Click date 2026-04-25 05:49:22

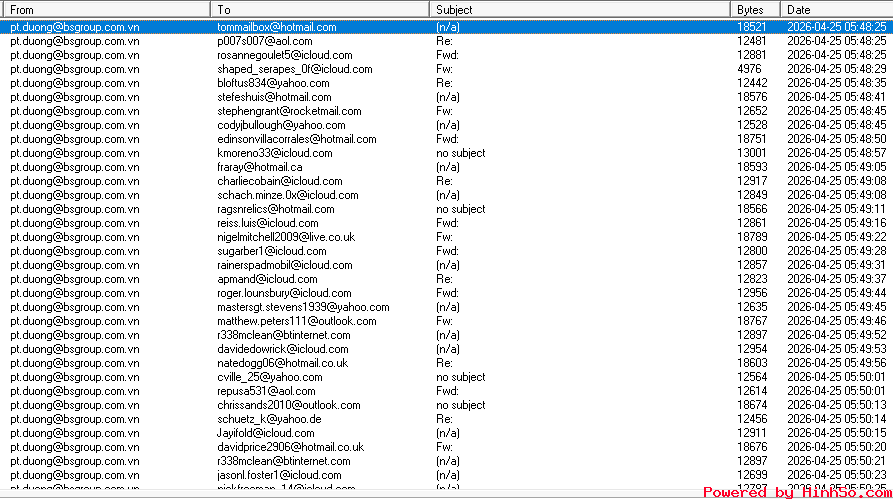837,237
